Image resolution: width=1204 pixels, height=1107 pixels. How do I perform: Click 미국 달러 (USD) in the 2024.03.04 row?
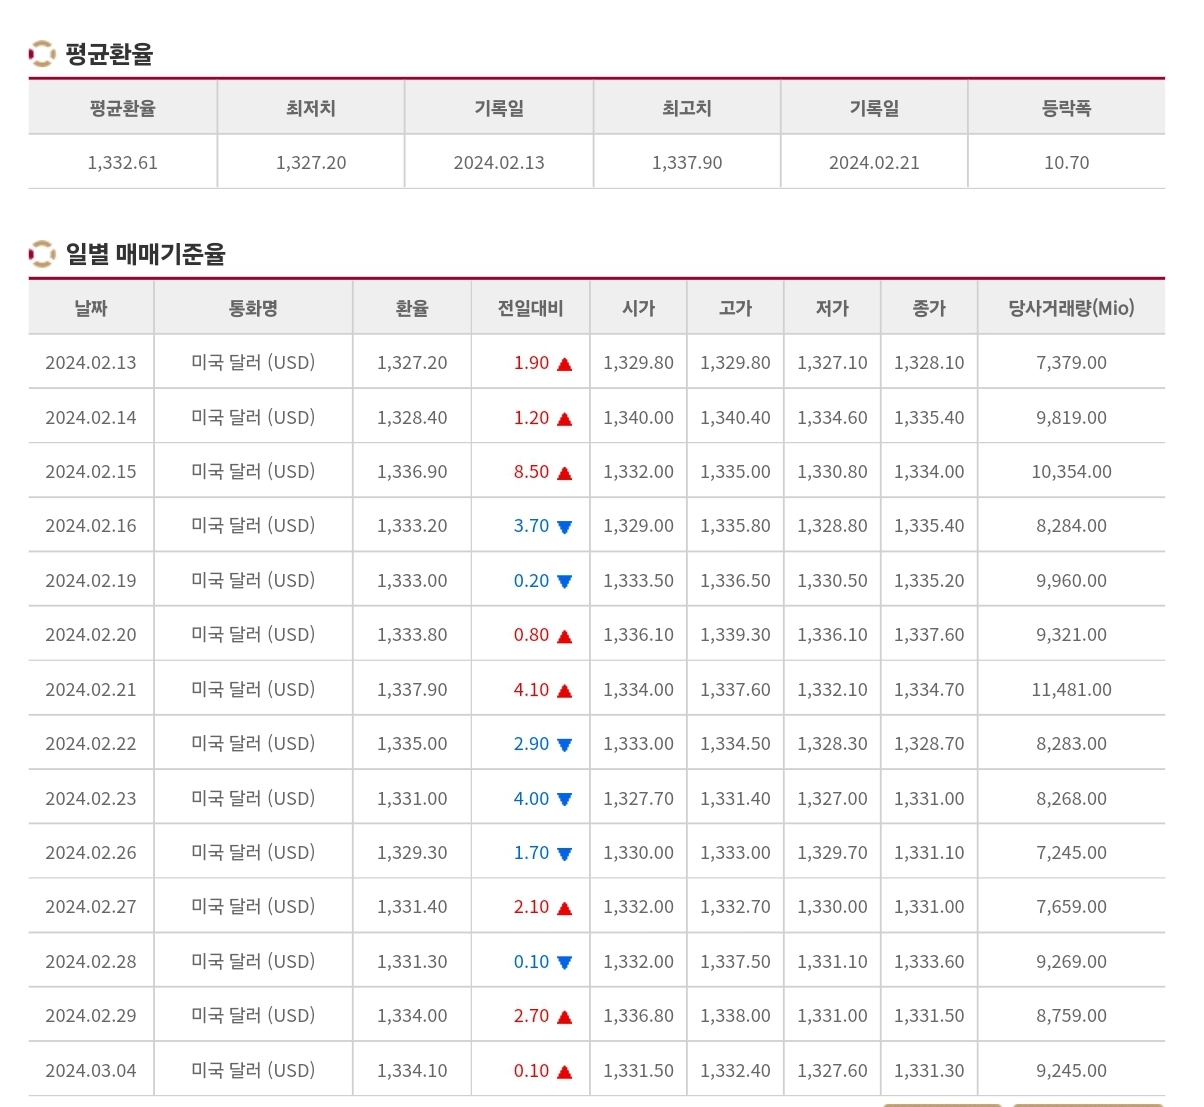pyautogui.click(x=253, y=1071)
